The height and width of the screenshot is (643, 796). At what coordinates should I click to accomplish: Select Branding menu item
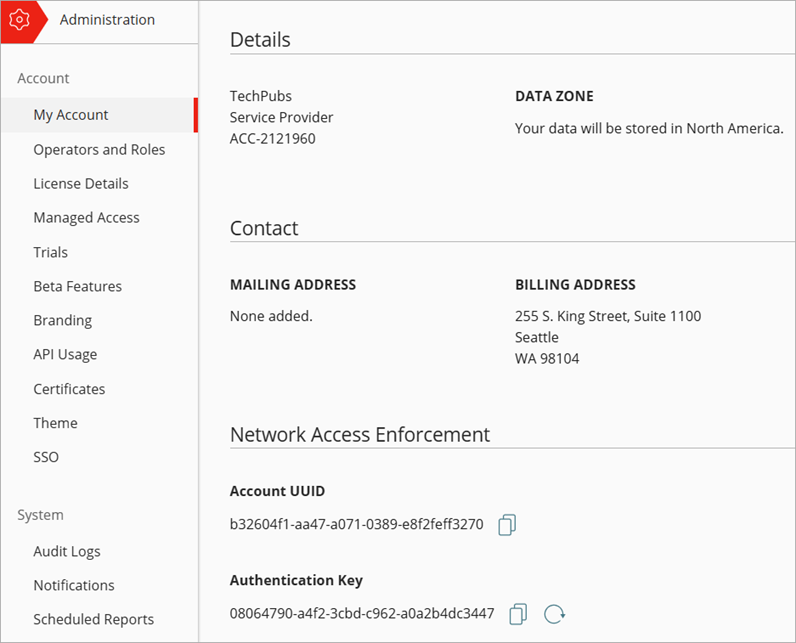coord(62,320)
